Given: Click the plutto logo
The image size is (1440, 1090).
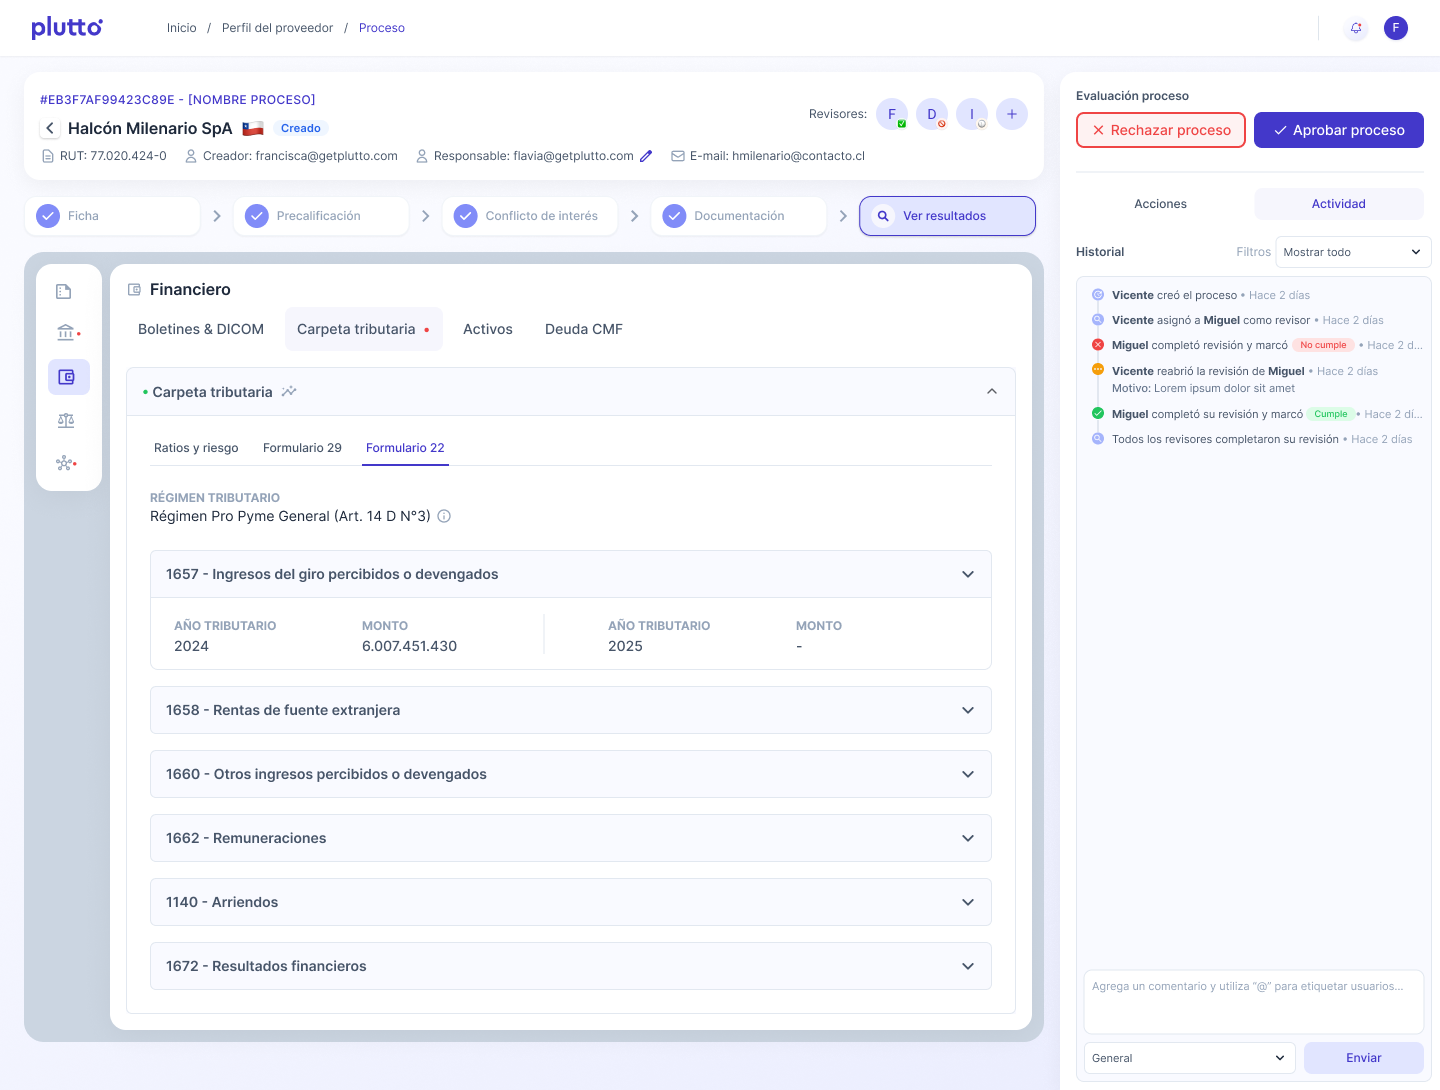Looking at the screenshot, I should 67,27.
